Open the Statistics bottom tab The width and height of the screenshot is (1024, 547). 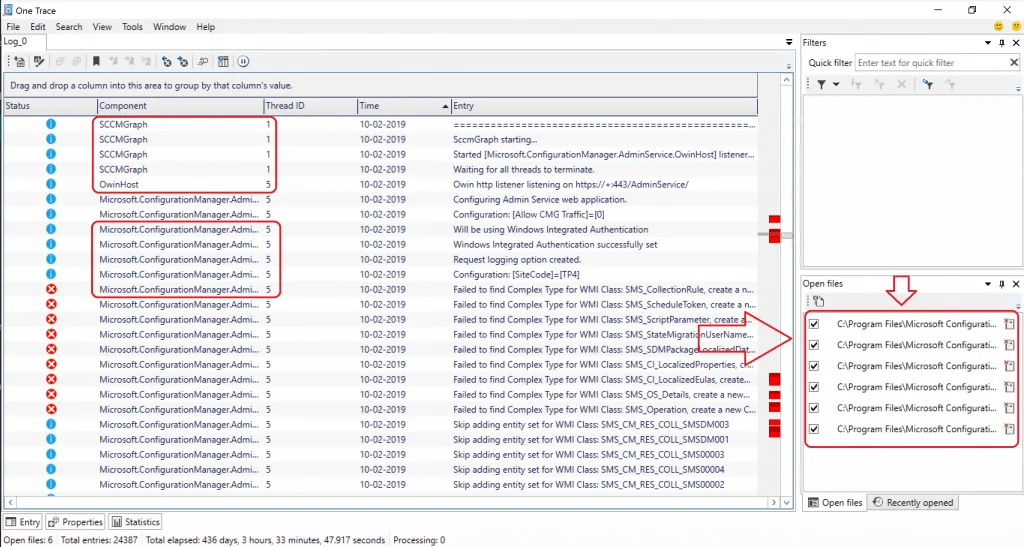[x=135, y=522]
